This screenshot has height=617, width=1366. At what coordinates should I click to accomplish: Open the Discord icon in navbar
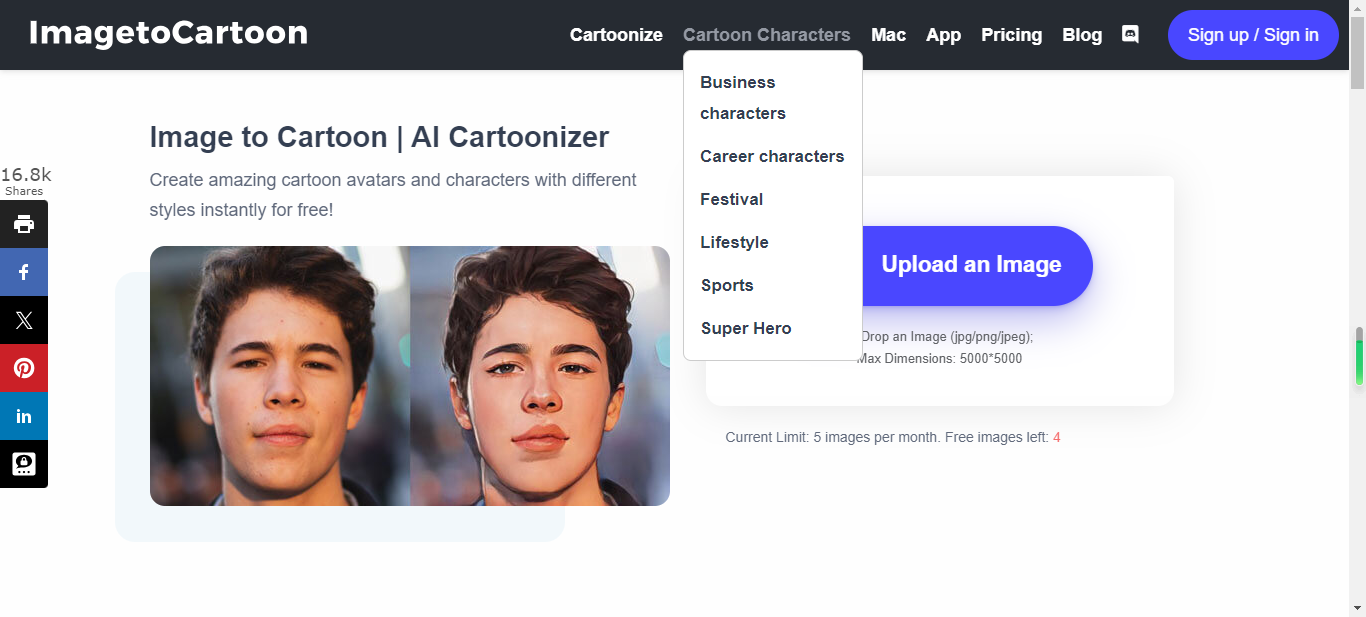point(1130,34)
